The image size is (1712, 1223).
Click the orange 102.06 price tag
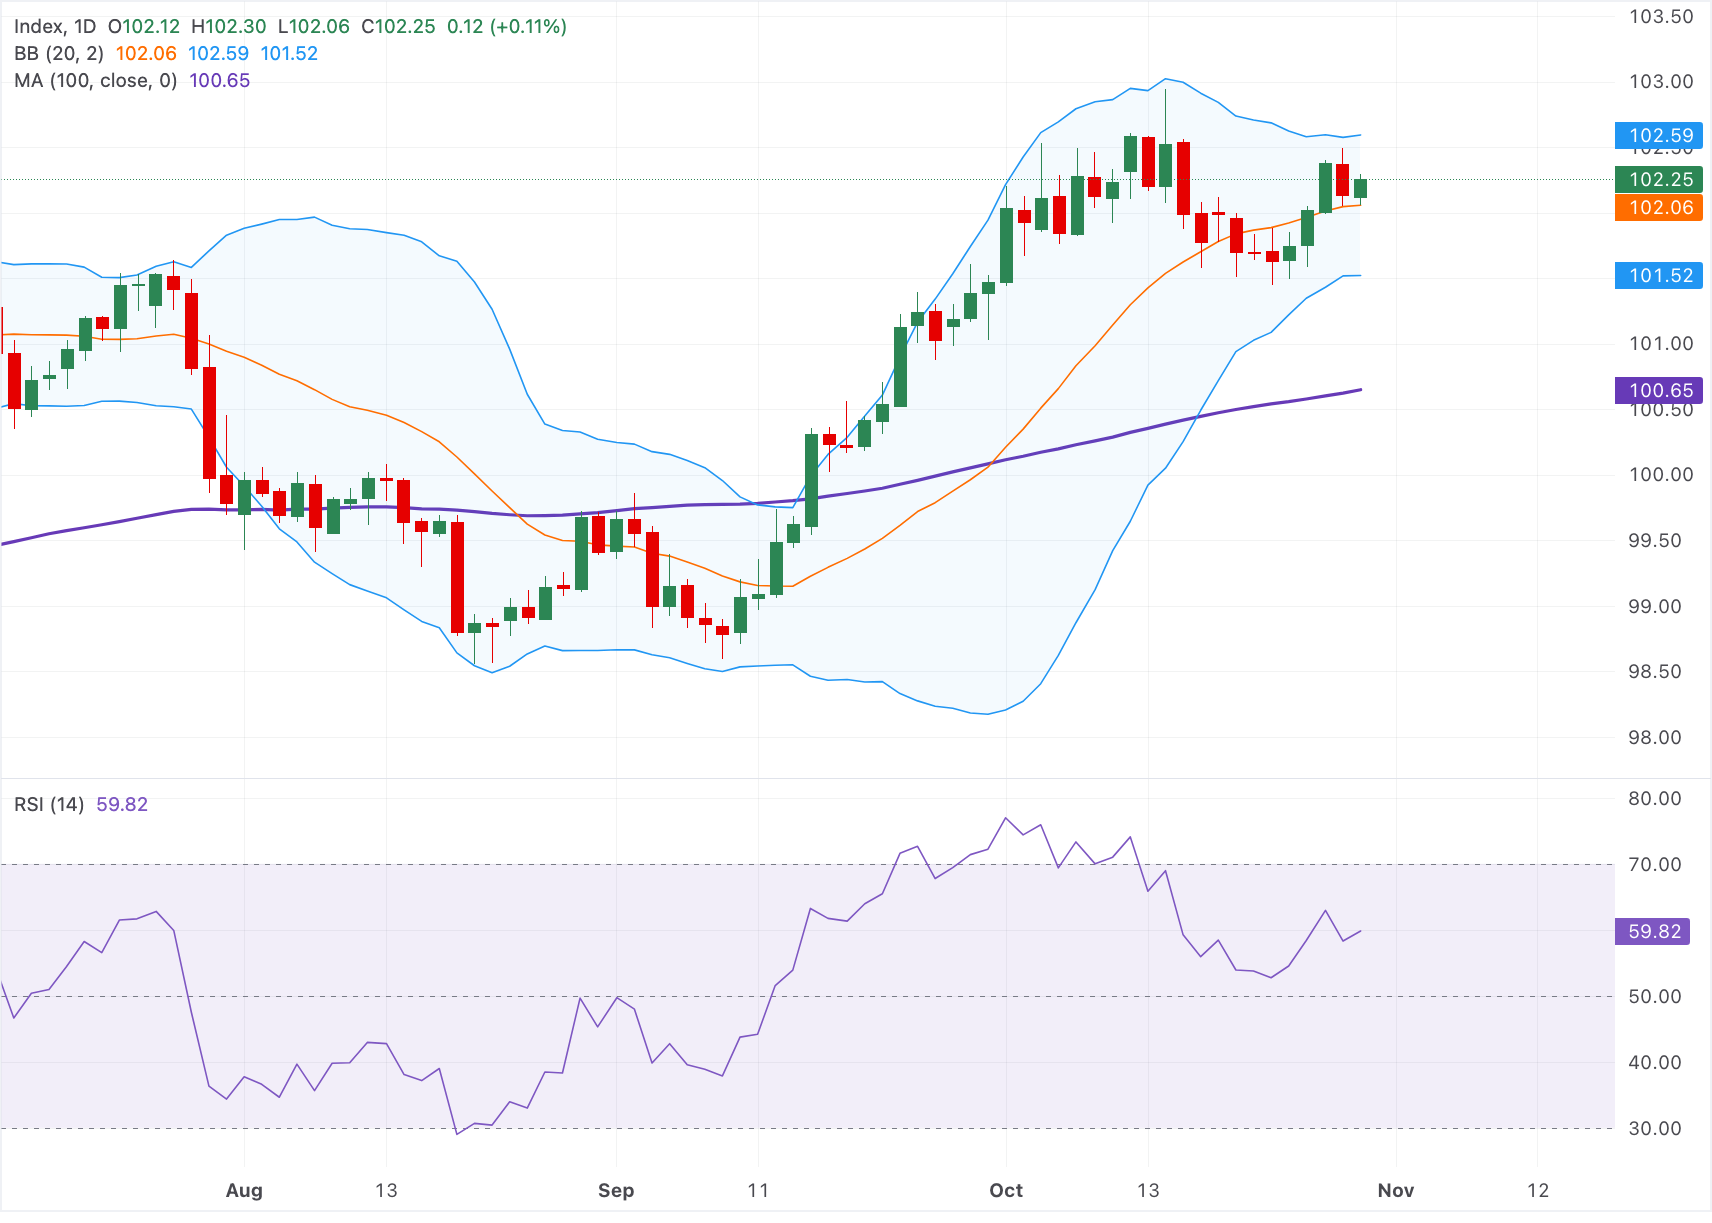1659,207
